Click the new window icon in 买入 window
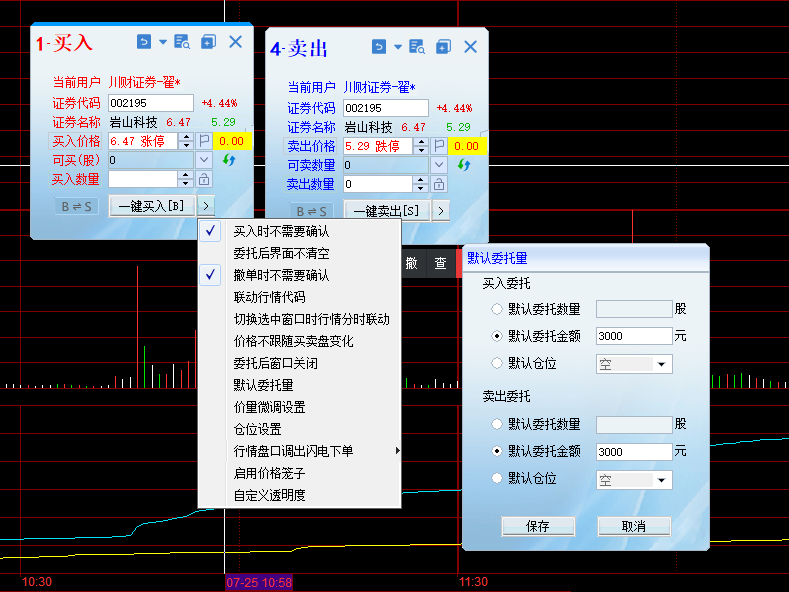The width and height of the screenshot is (789, 592). tap(208, 42)
